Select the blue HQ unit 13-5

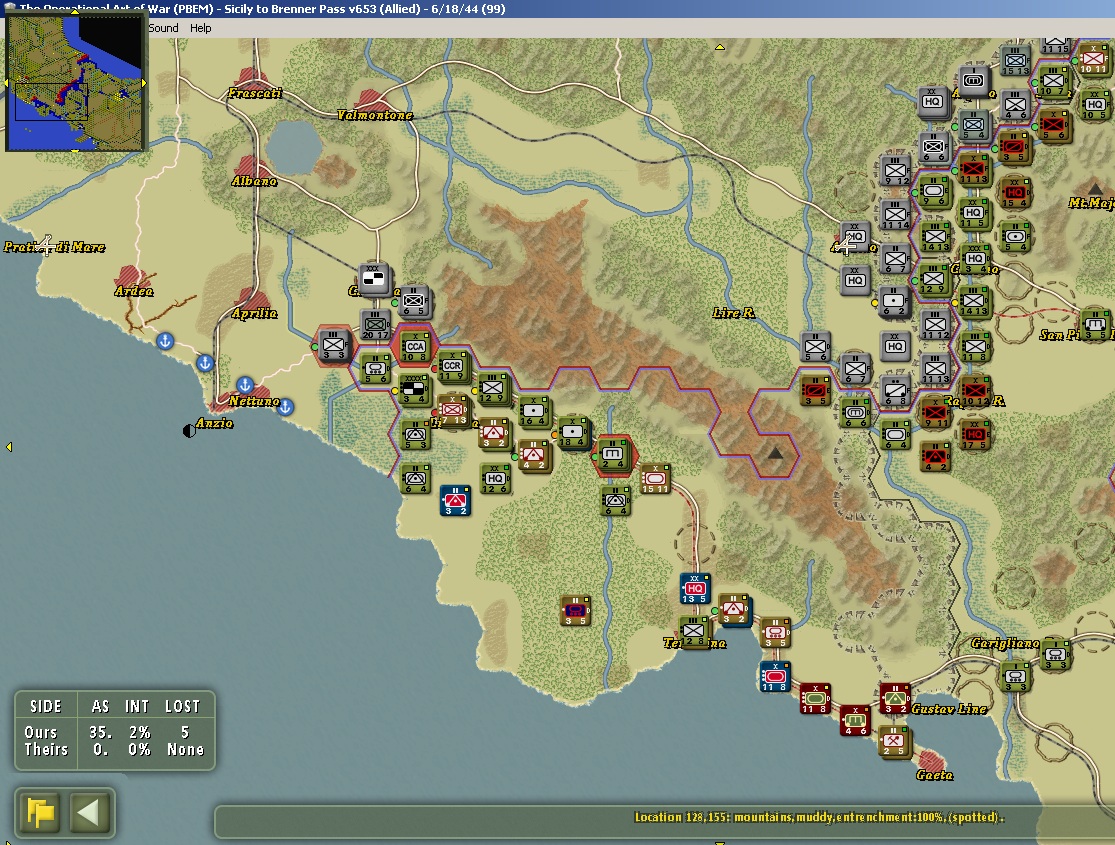695,589
